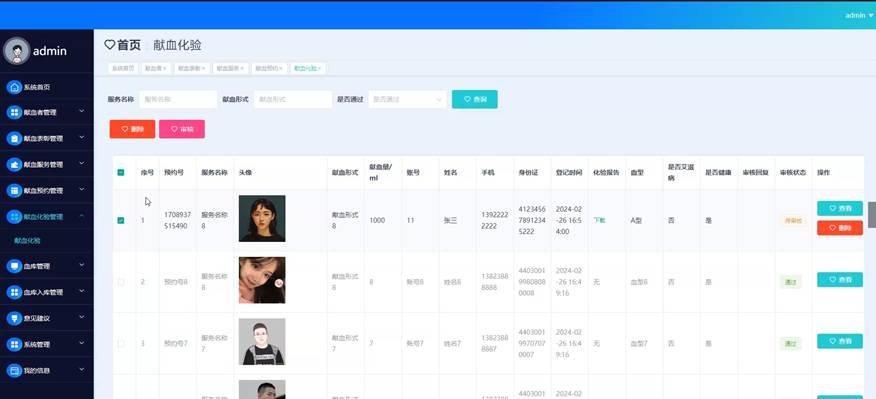The height and width of the screenshot is (399, 876).
Task: Click the avatar photo in row 1
Action: point(262,218)
